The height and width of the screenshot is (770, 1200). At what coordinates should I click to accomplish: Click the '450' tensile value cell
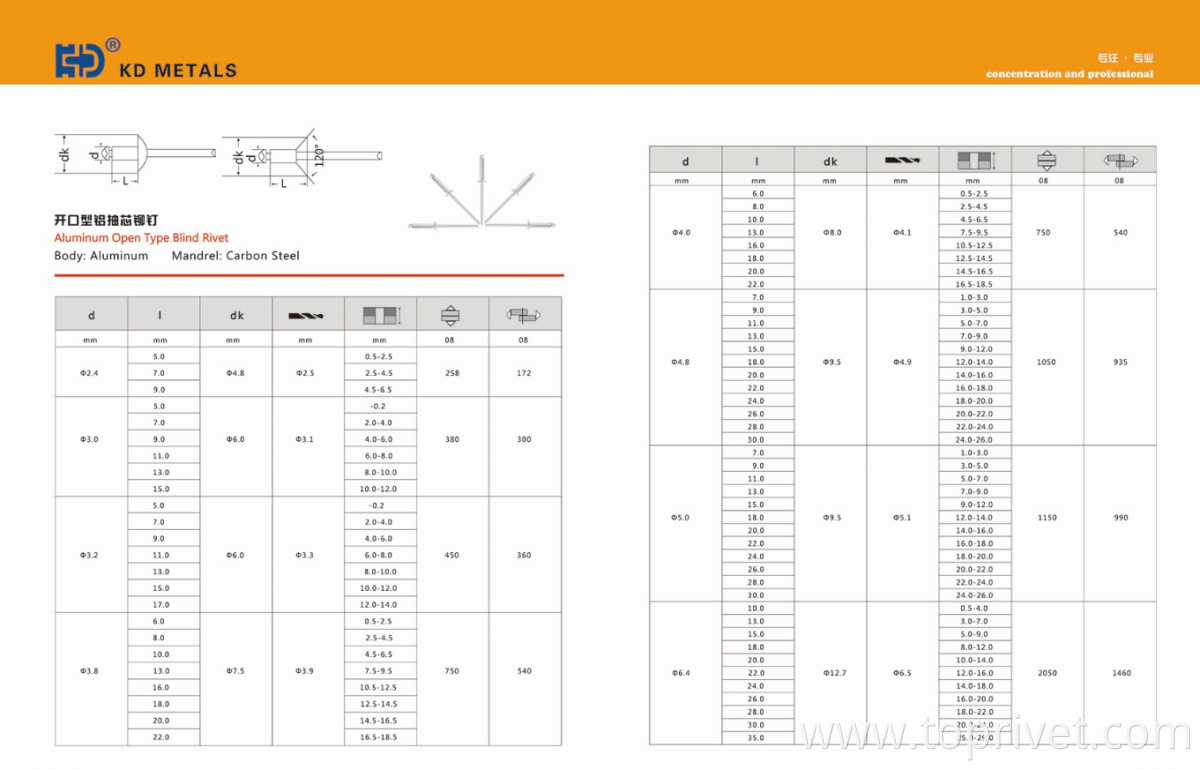click(452, 555)
